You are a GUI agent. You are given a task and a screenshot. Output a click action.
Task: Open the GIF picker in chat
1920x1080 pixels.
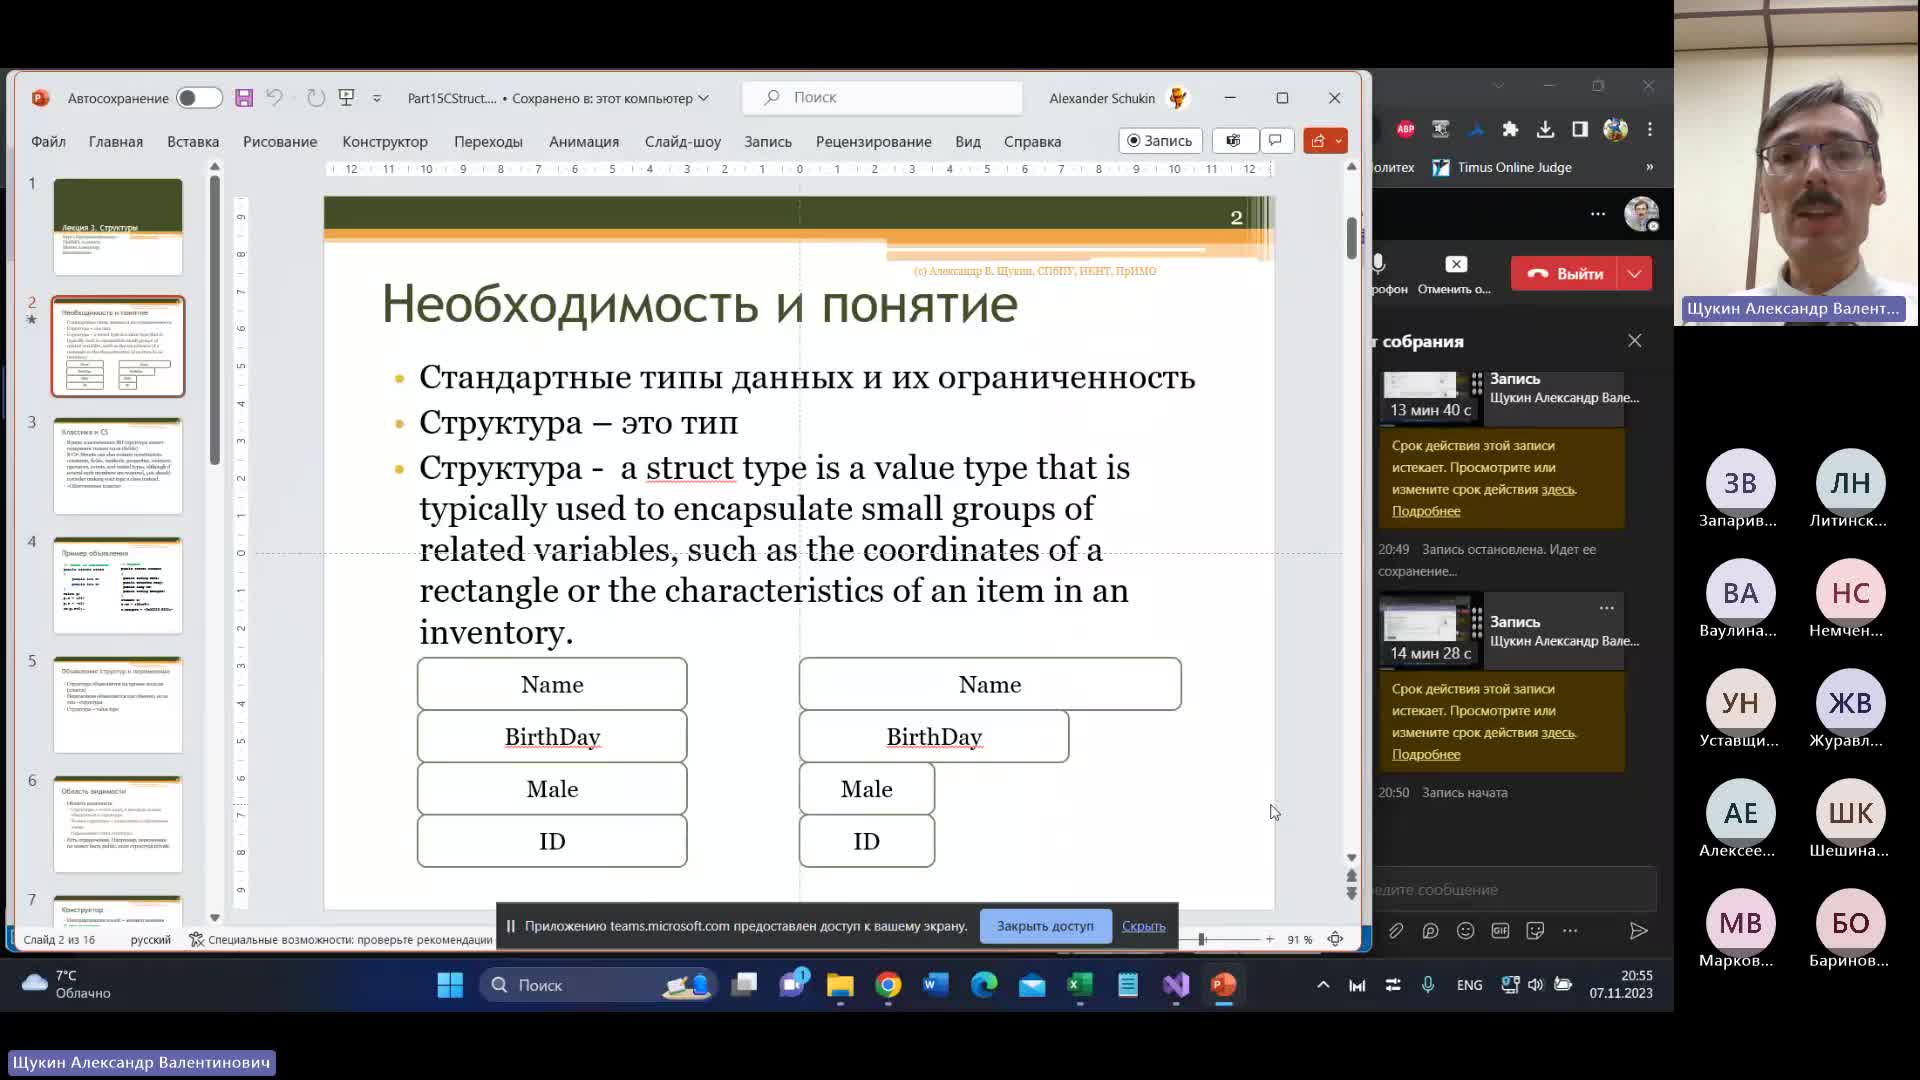click(1500, 931)
